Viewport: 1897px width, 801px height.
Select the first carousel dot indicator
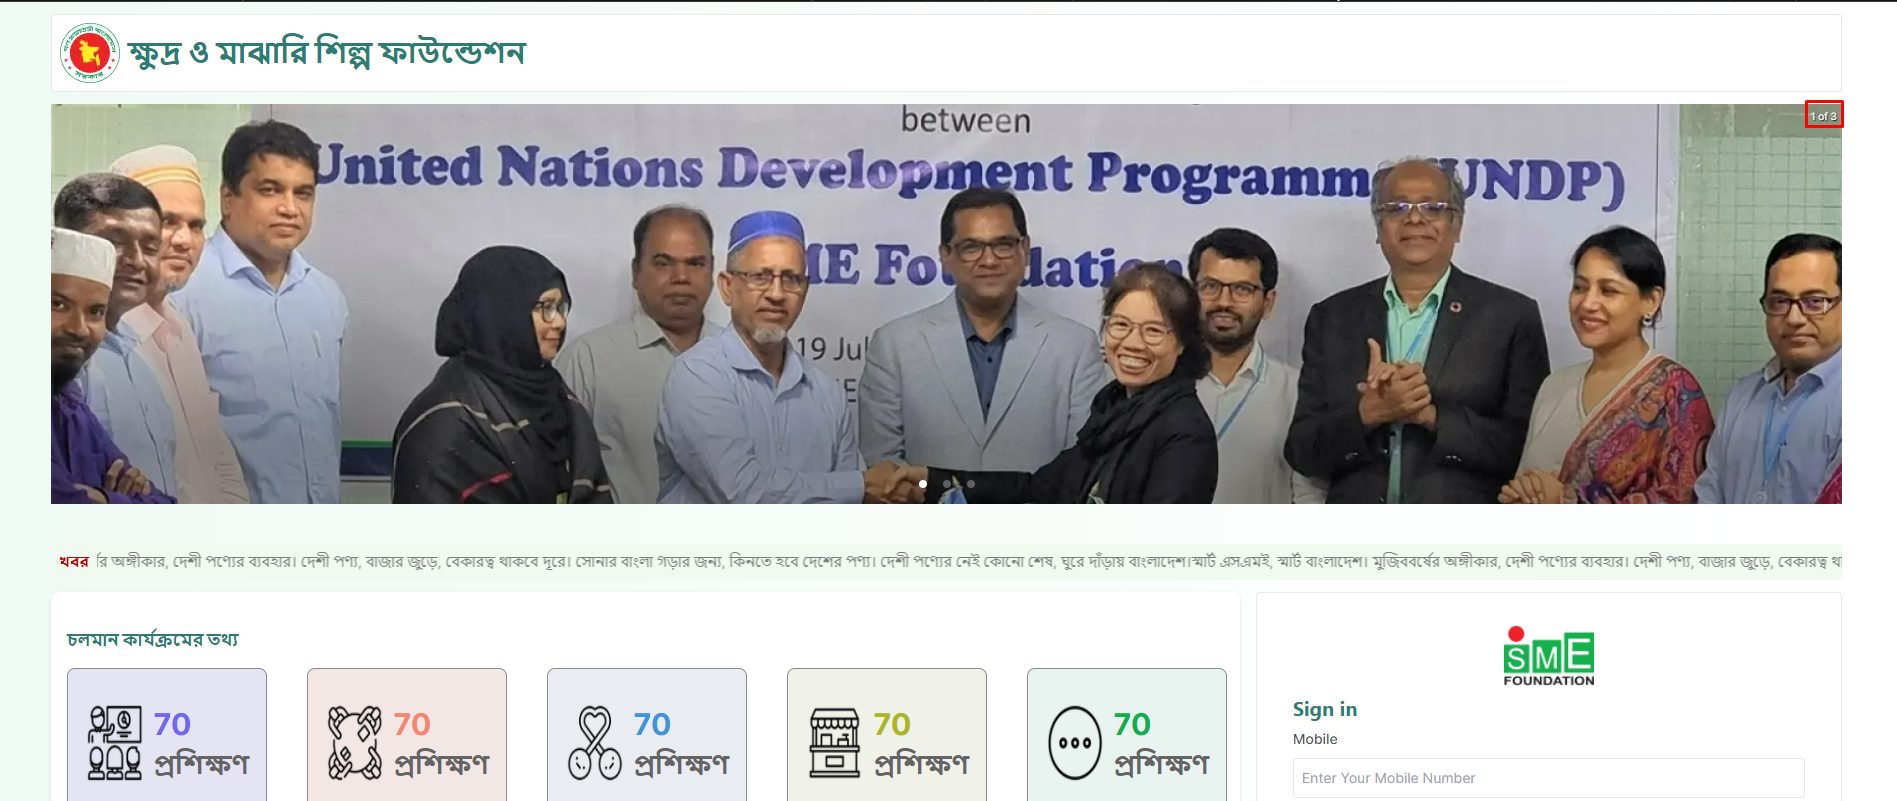[922, 484]
